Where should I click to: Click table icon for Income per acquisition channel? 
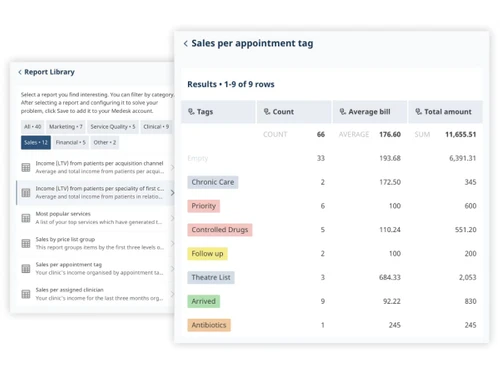pyautogui.click(x=26, y=167)
